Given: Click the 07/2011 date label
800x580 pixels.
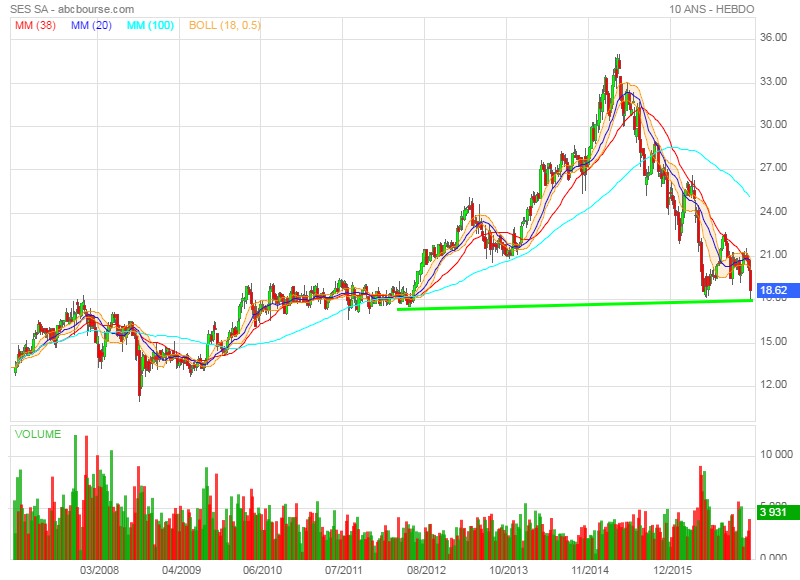Looking at the screenshot, I should coord(343,570).
